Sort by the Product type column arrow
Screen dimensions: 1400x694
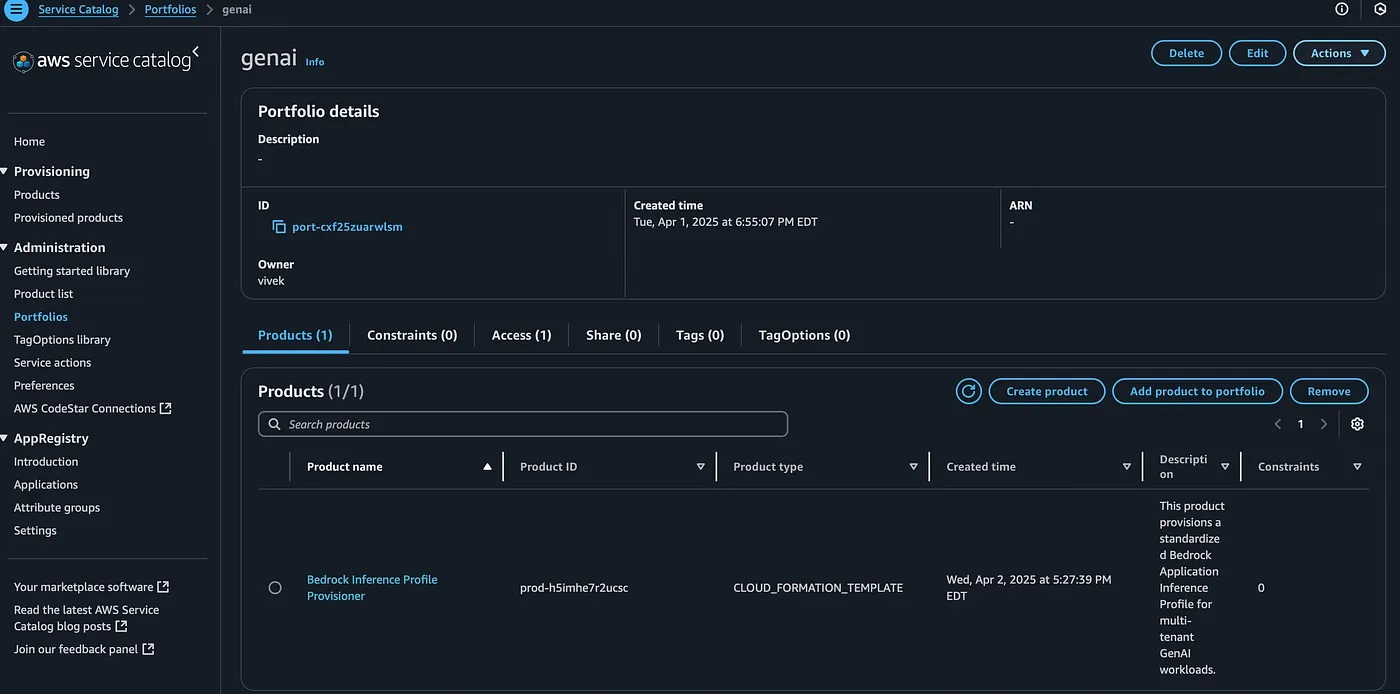tap(913, 467)
